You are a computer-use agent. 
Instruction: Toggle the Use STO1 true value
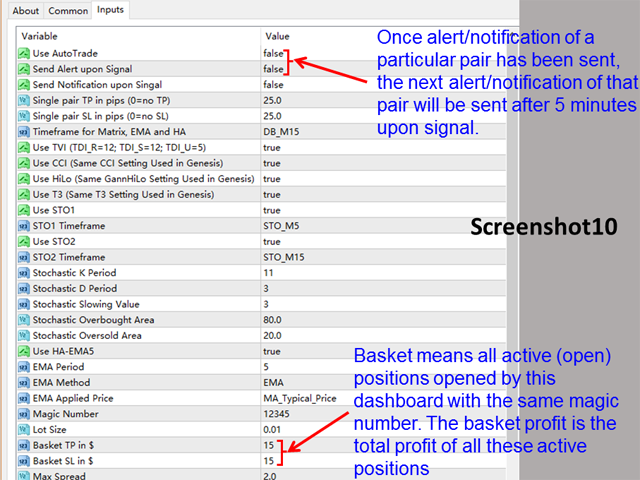click(x=271, y=210)
